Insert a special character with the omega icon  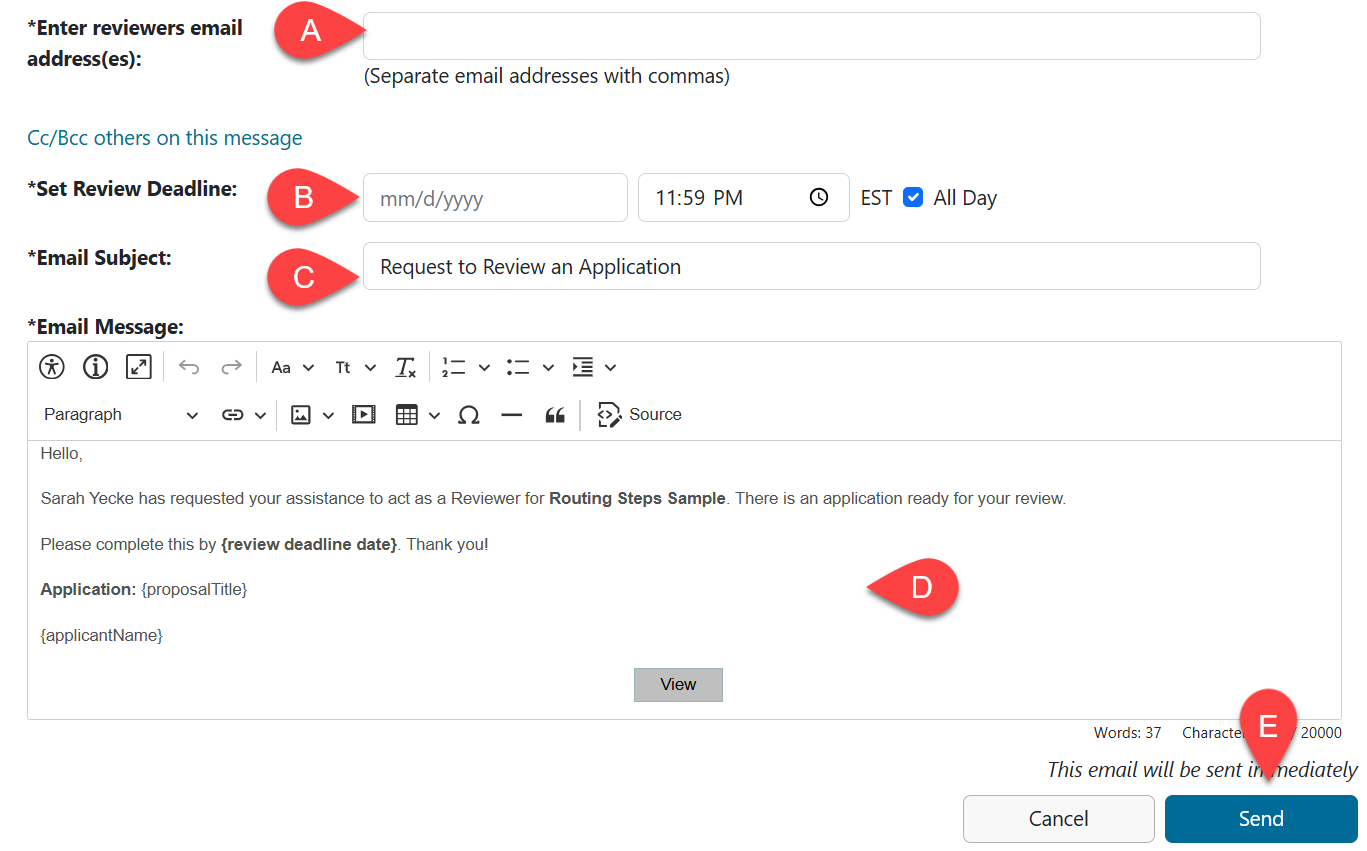pos(468,414)
